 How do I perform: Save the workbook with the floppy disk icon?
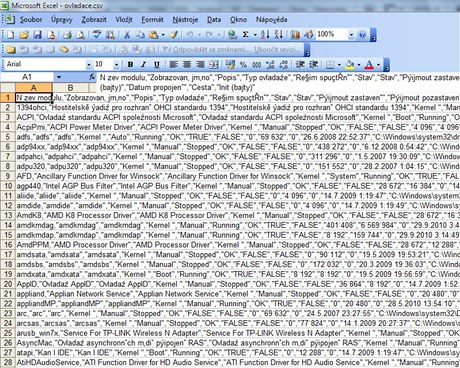click(x=37, y=35)
